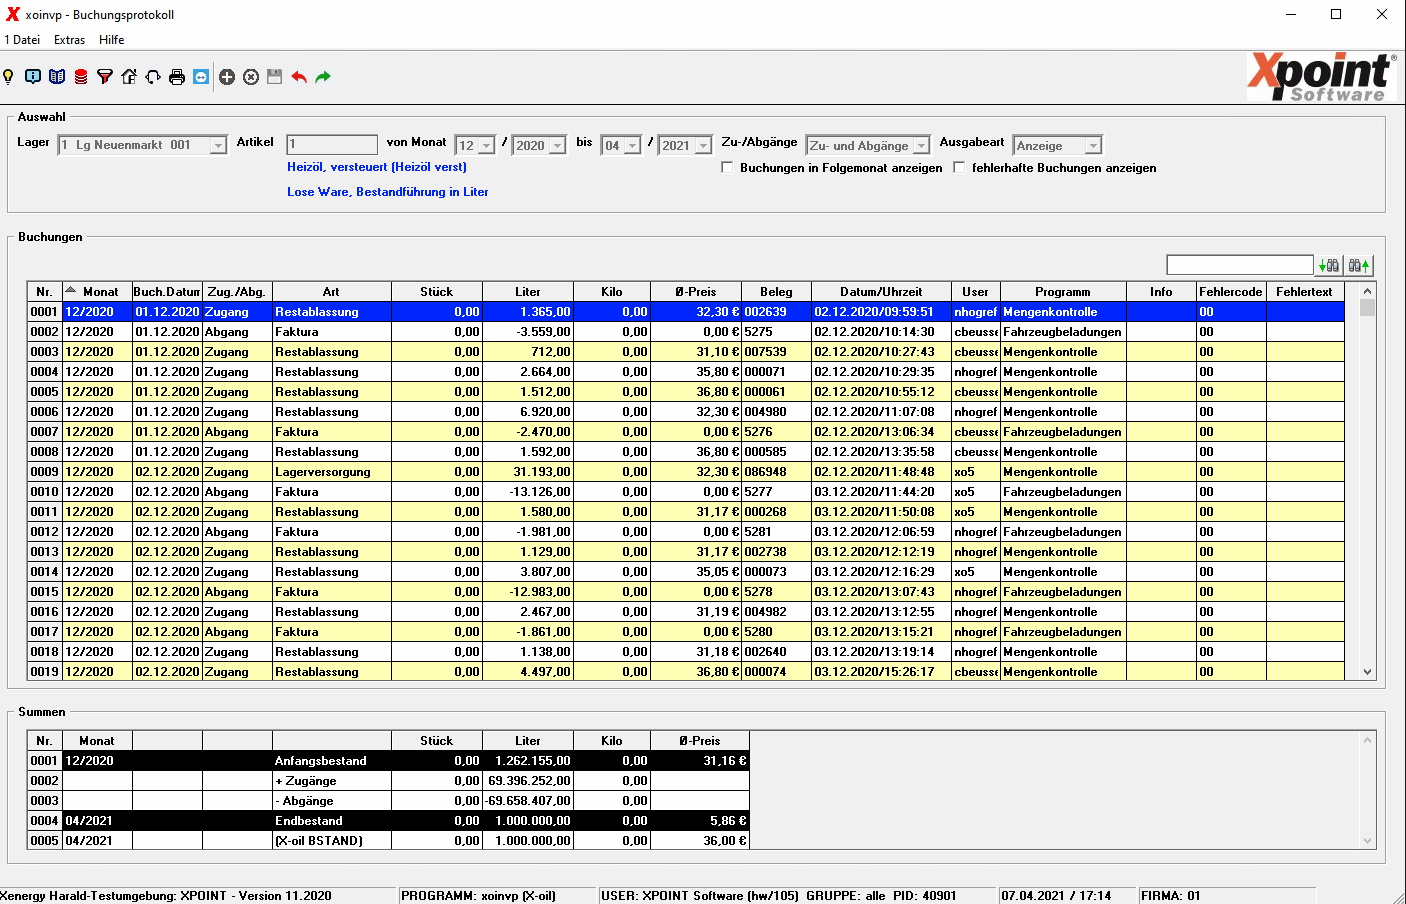
Task: Open the bis month 04 dropdown
Action: [632, 146]
